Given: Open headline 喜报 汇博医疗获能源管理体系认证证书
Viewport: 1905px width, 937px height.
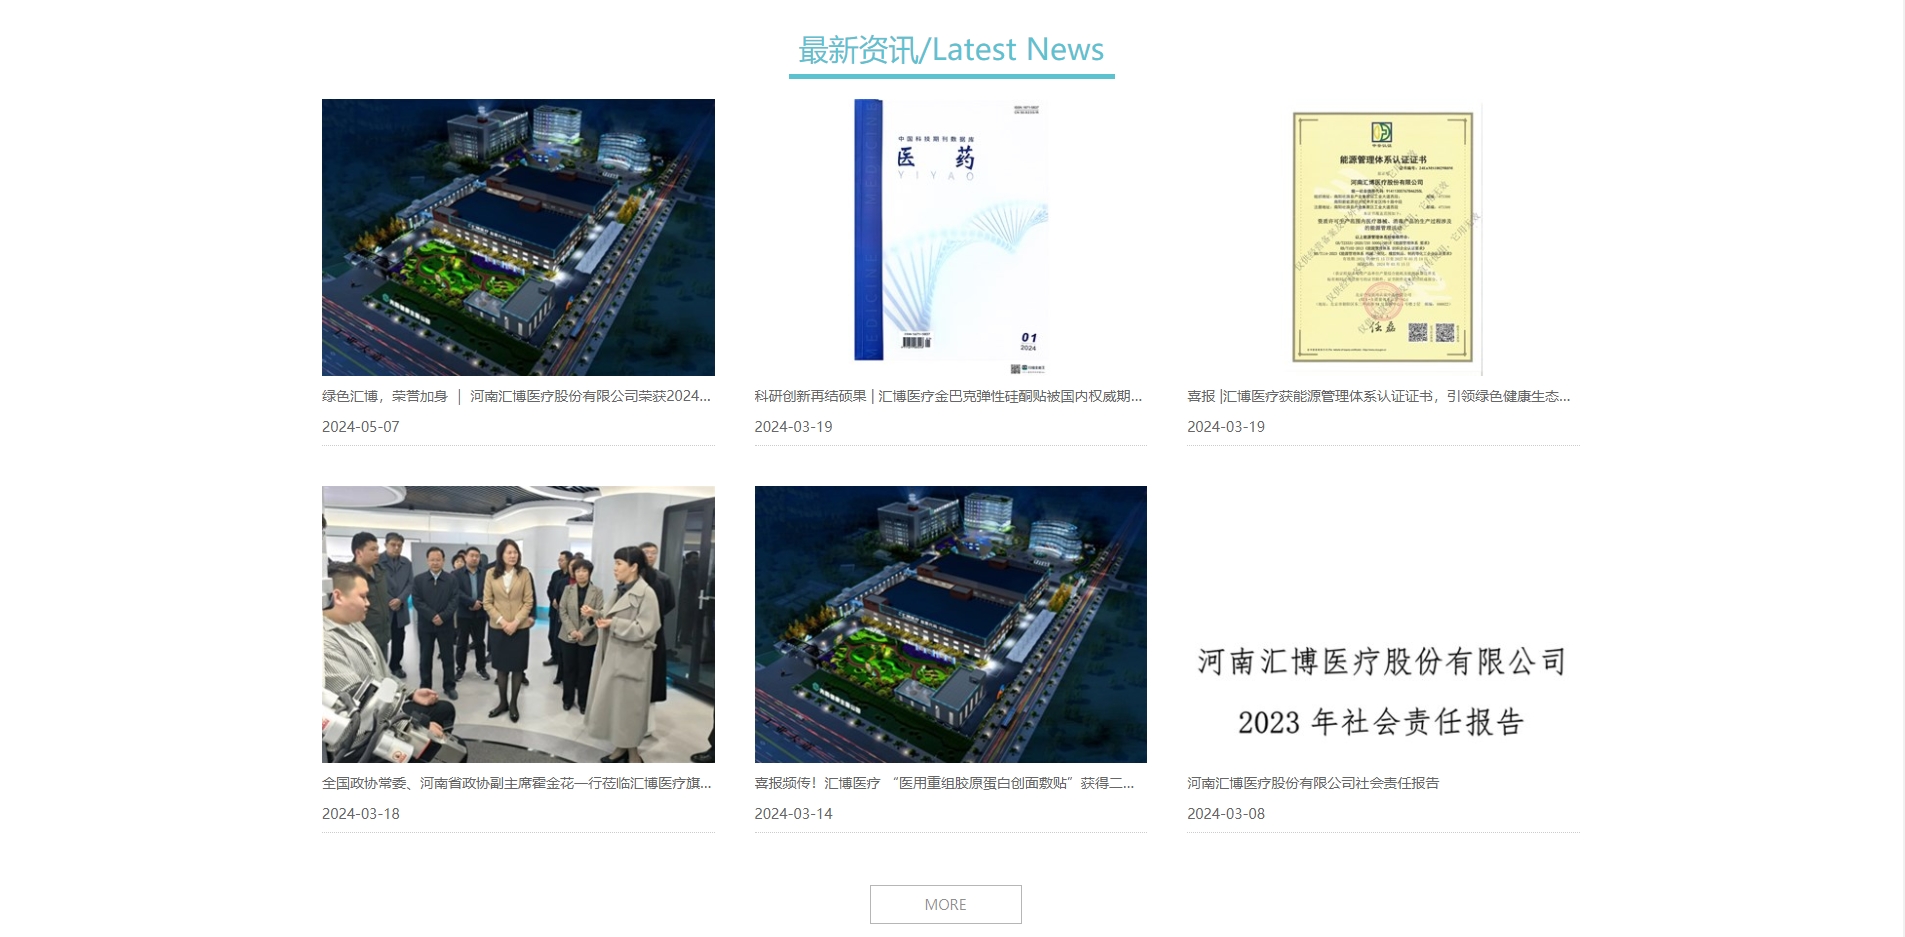Looking at the screenshot, I should pos(1379,396).
